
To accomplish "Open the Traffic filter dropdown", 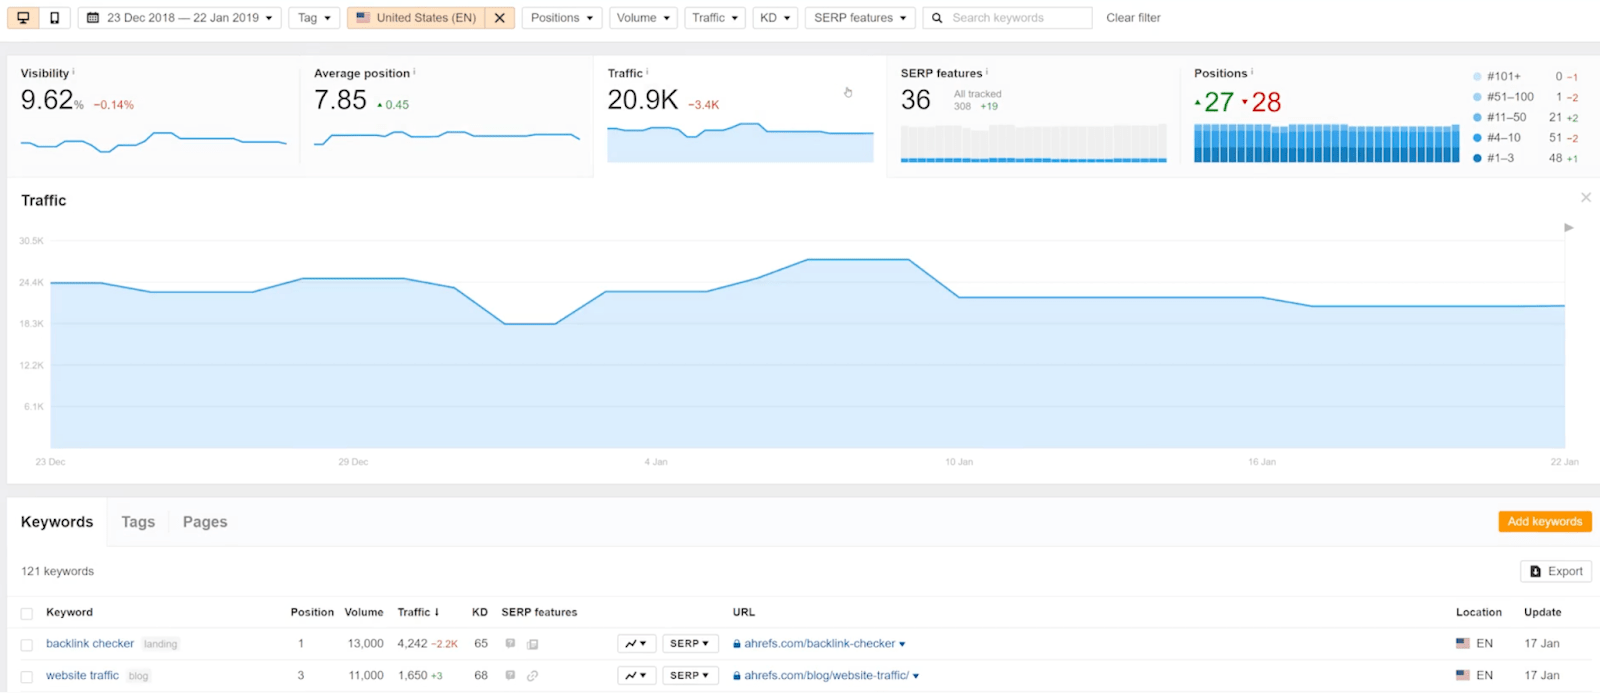I will (x=715, y=18).
